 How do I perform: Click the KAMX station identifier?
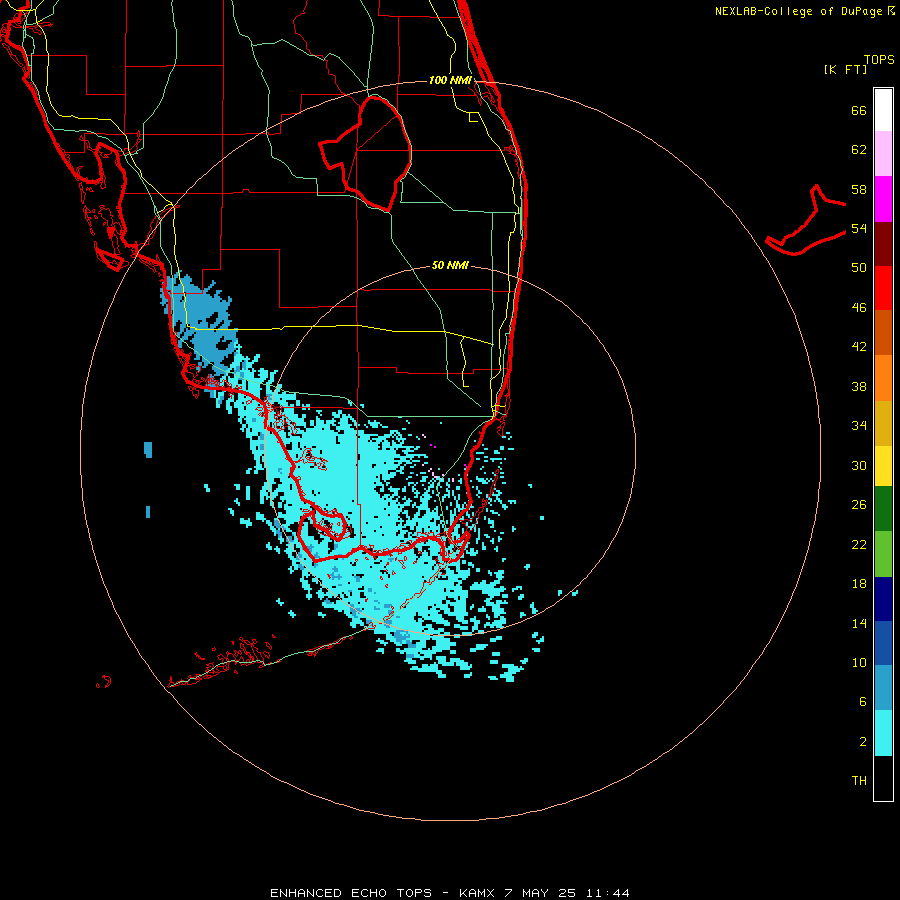coord(479,893)
